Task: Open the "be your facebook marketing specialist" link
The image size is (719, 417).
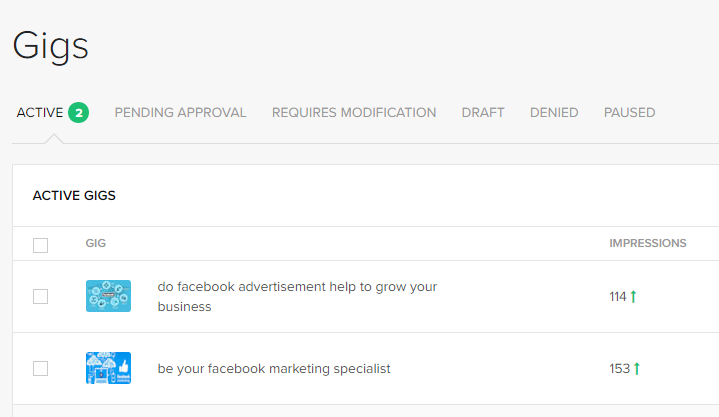Action: click(274, 369)
